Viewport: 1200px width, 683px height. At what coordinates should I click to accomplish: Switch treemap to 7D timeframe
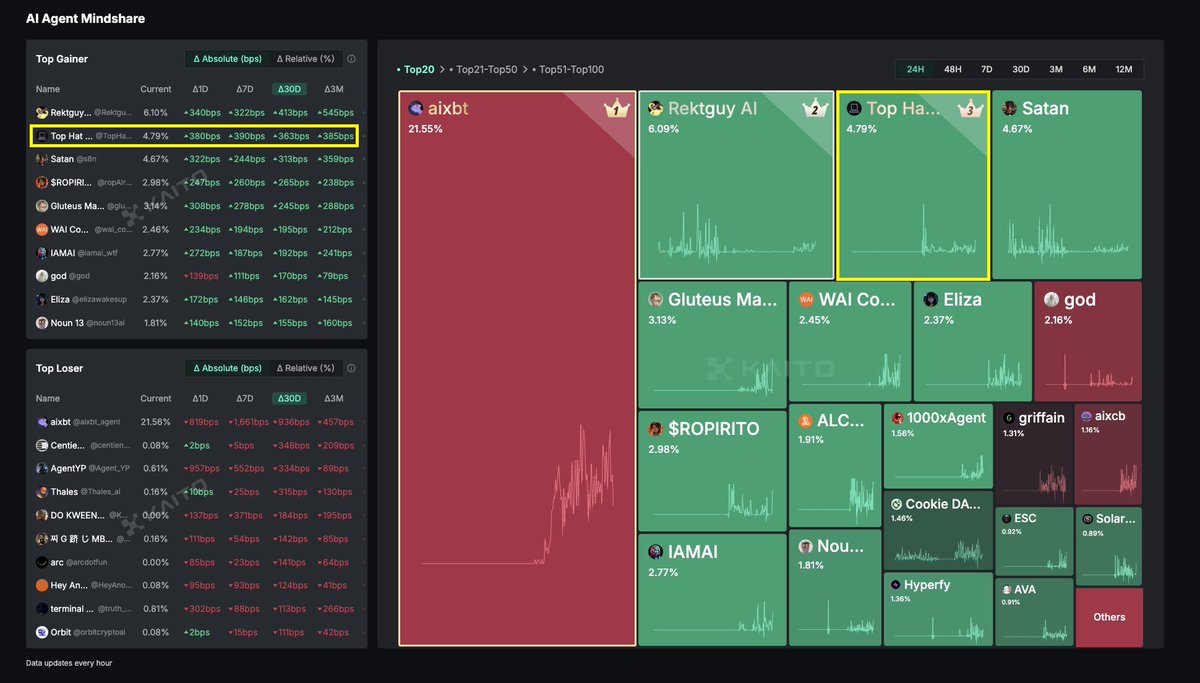click(x=986, y=69)
